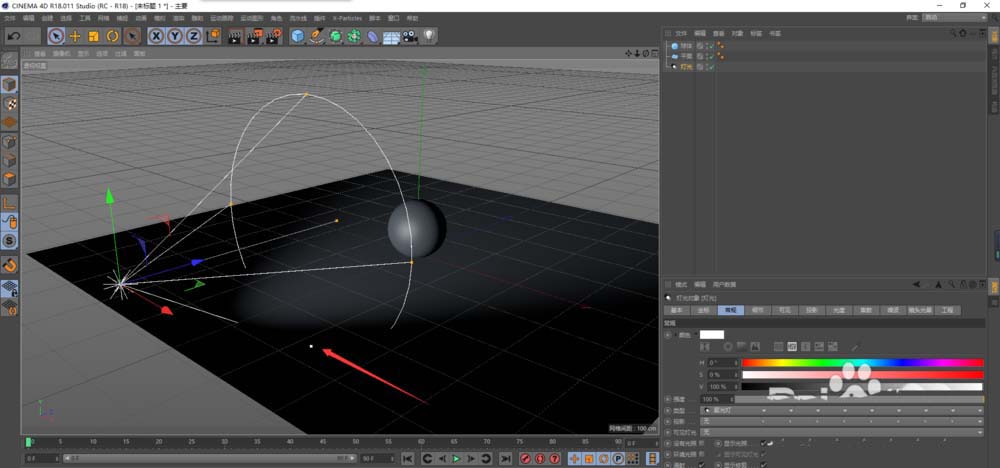The image size is (1000, 468).
Task: Select the Scale tool icon
Action: pyautogui.click(x=94, y=36)
